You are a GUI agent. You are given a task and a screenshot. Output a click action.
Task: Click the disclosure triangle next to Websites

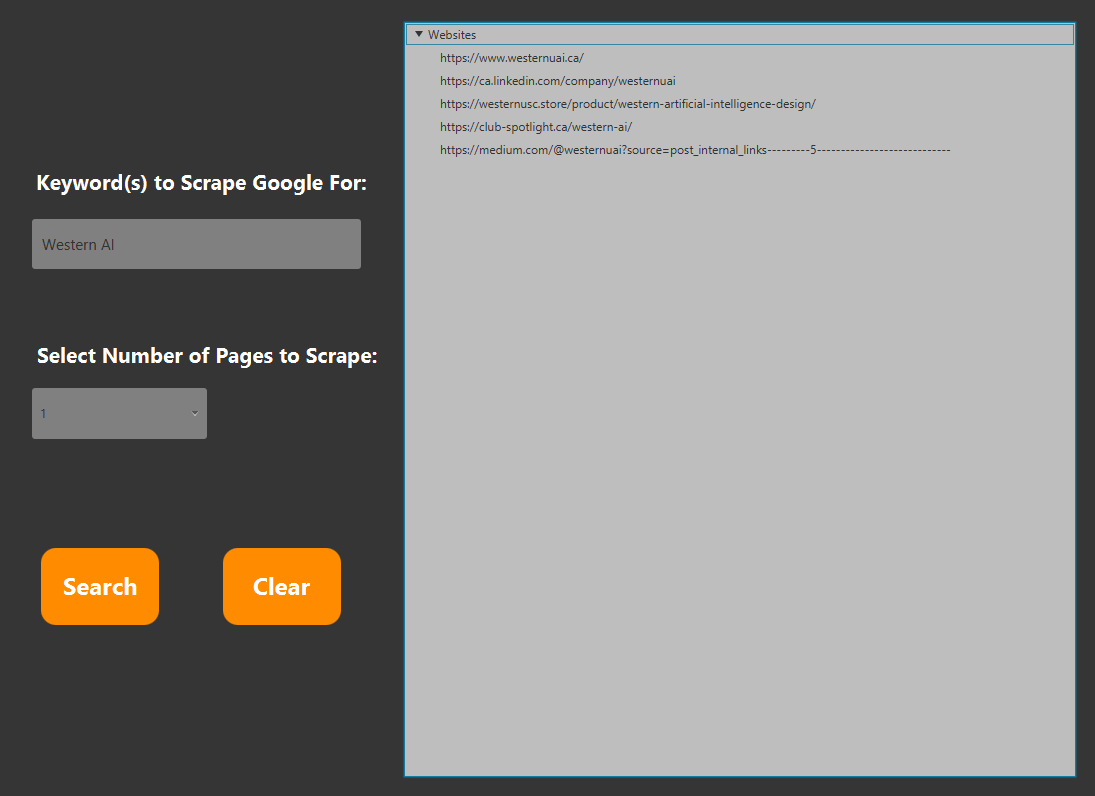[x=419, y=33]
